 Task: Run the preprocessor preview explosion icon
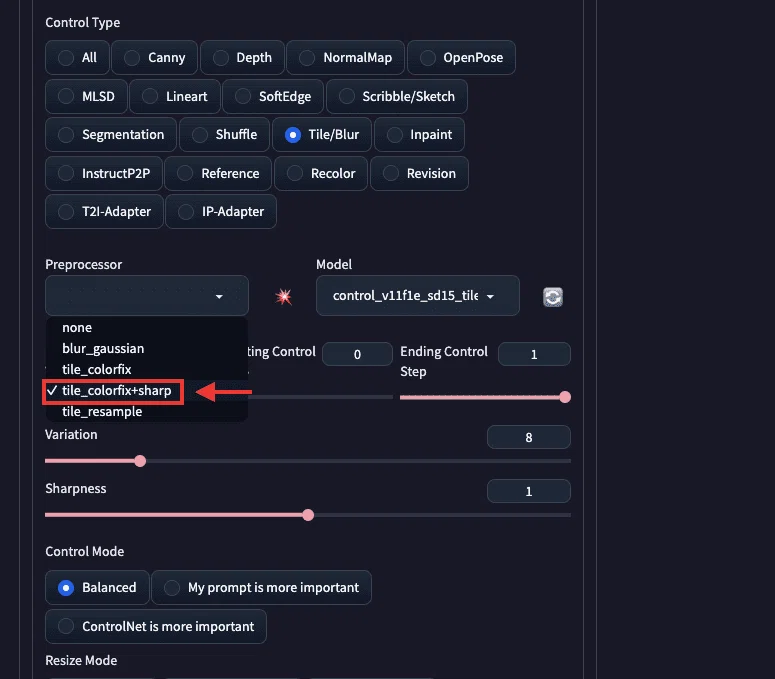coord(283,297)
